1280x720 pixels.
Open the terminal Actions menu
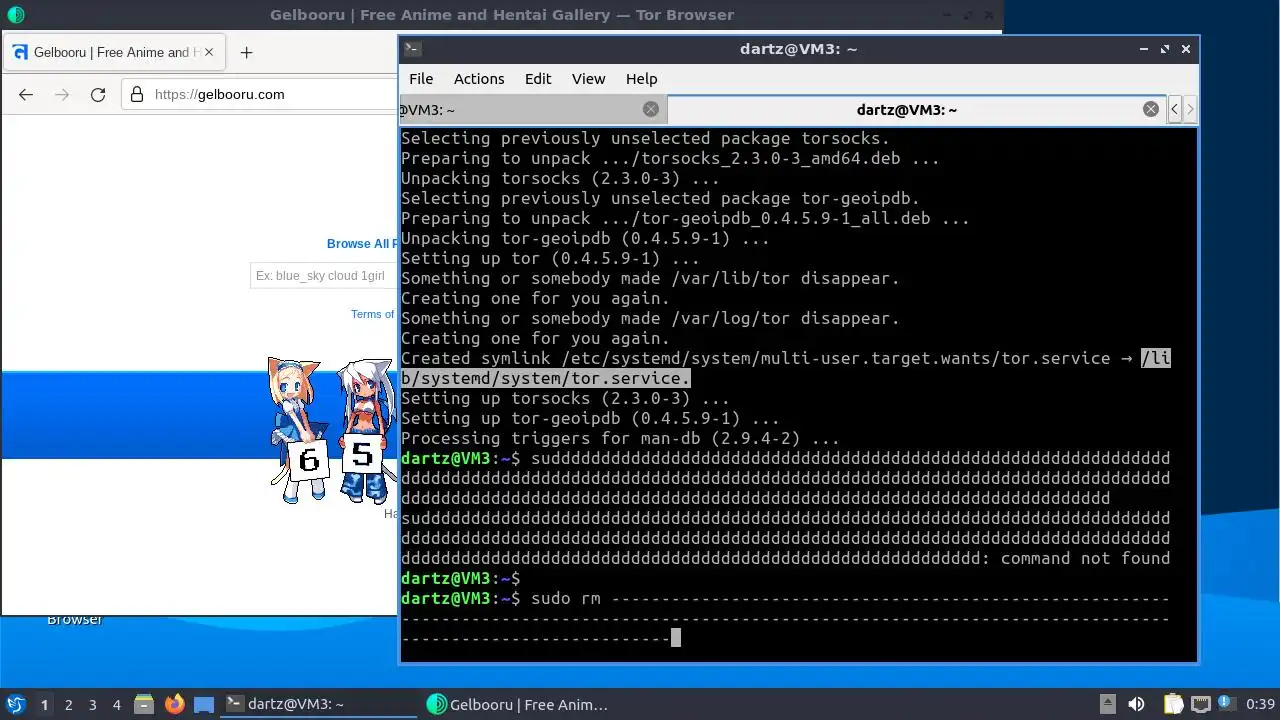click(479, 79)
